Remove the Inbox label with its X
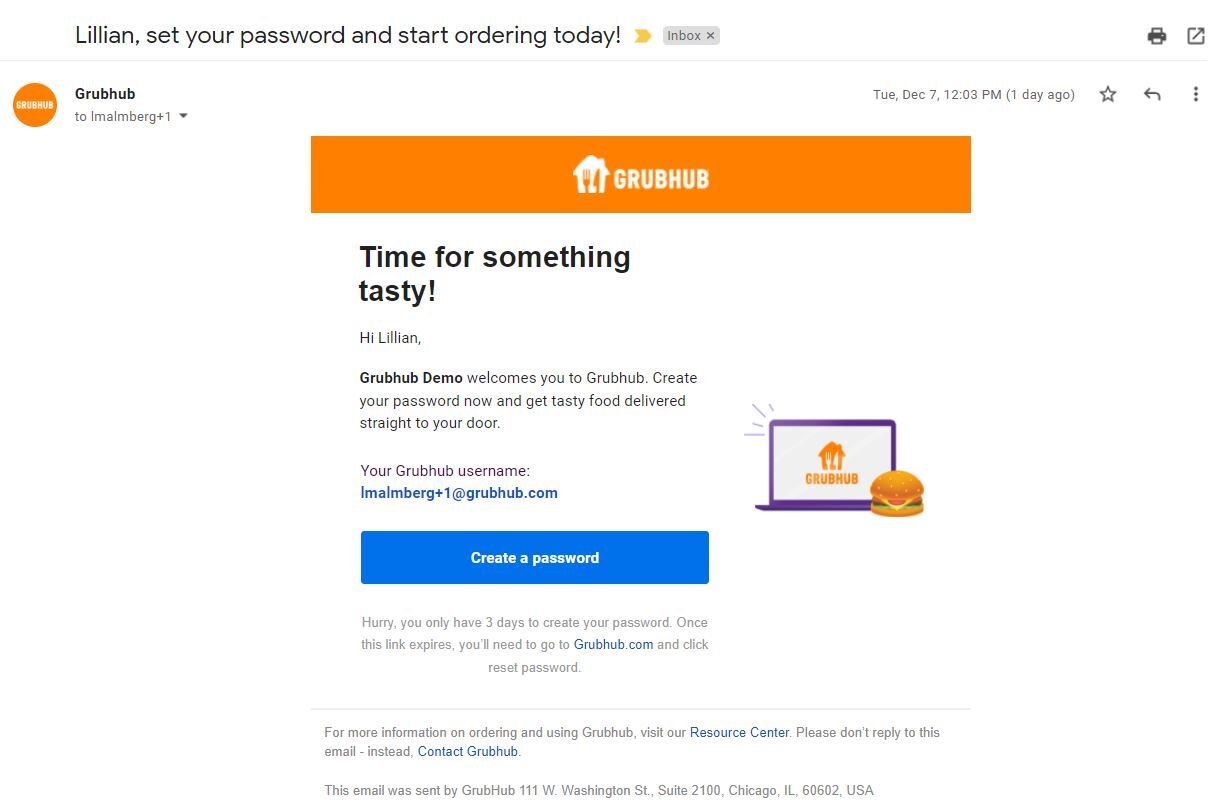Screen dimensions: 1214x807 [x=711, y=36]
